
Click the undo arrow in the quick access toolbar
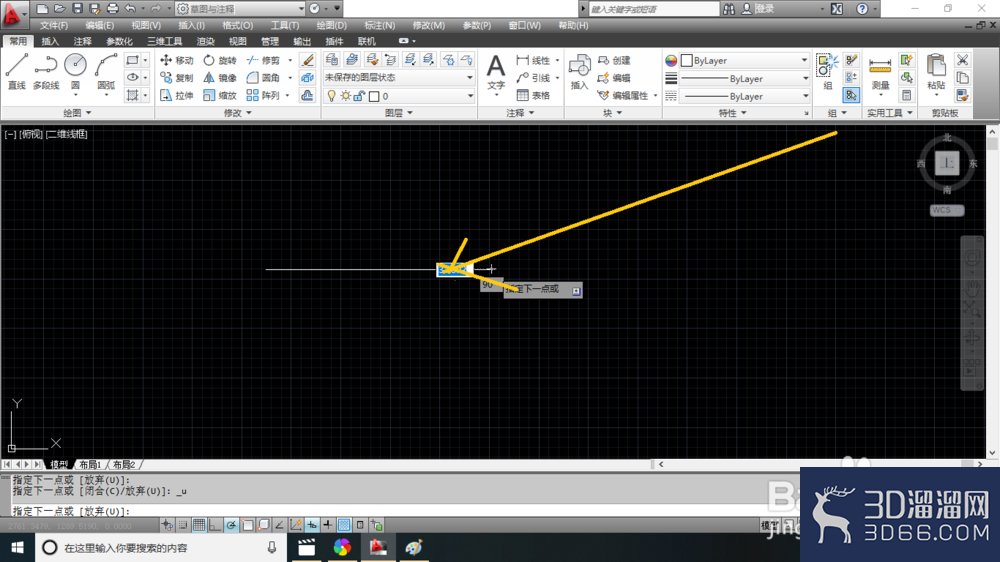coord(130,9)
